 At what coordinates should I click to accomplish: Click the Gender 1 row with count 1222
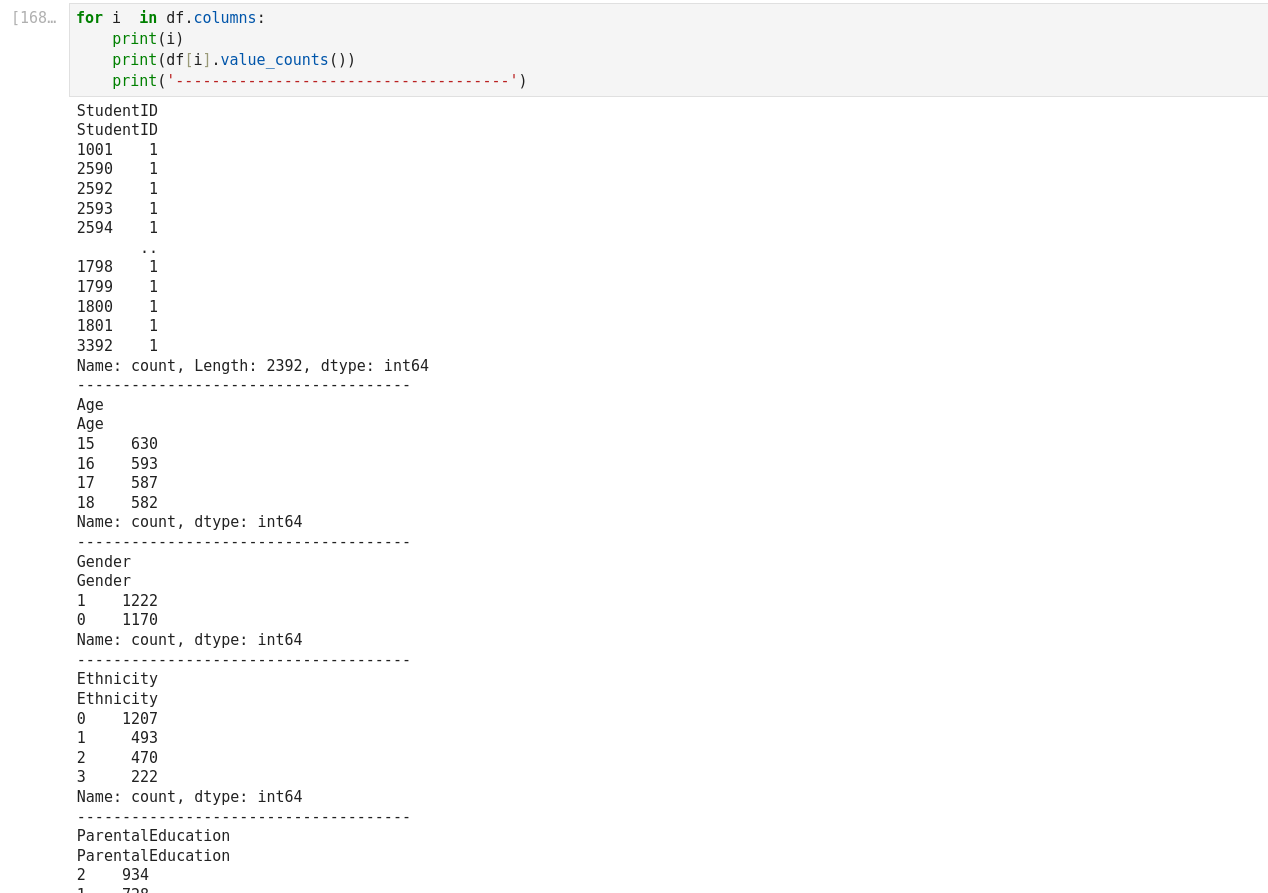[x=117, y=601]
